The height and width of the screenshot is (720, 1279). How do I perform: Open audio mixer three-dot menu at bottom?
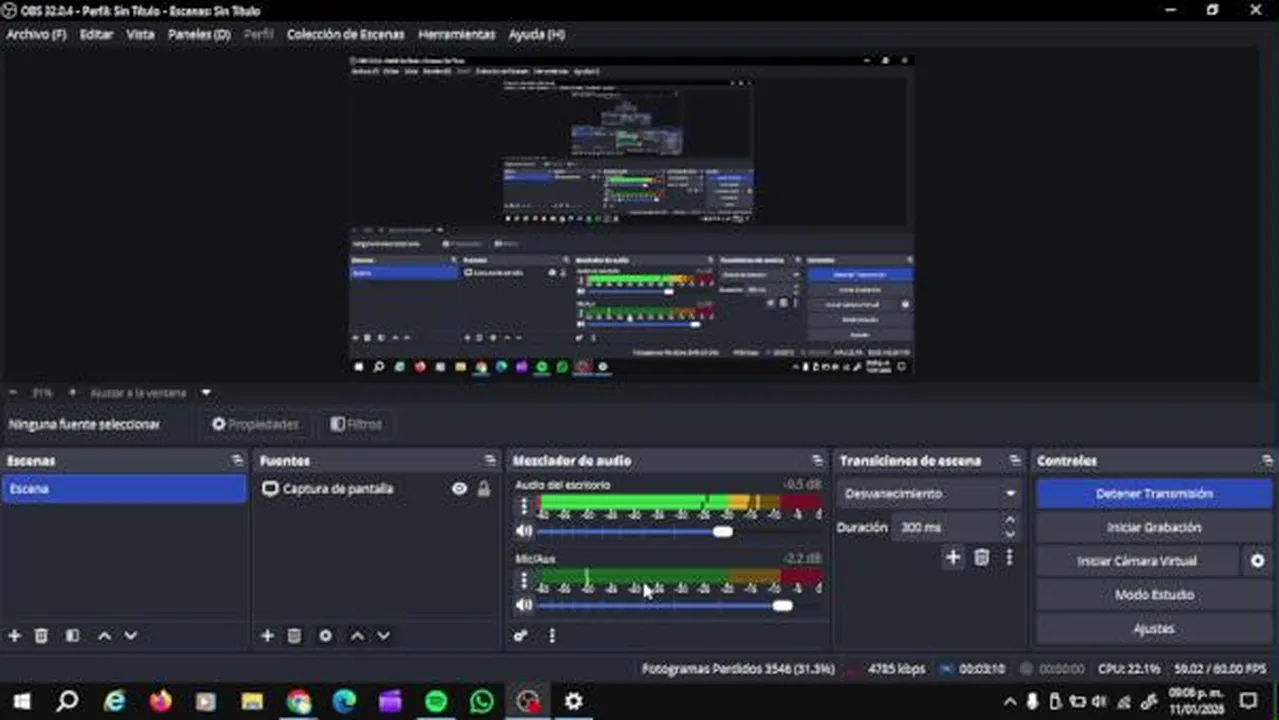(x=552, y=635)
